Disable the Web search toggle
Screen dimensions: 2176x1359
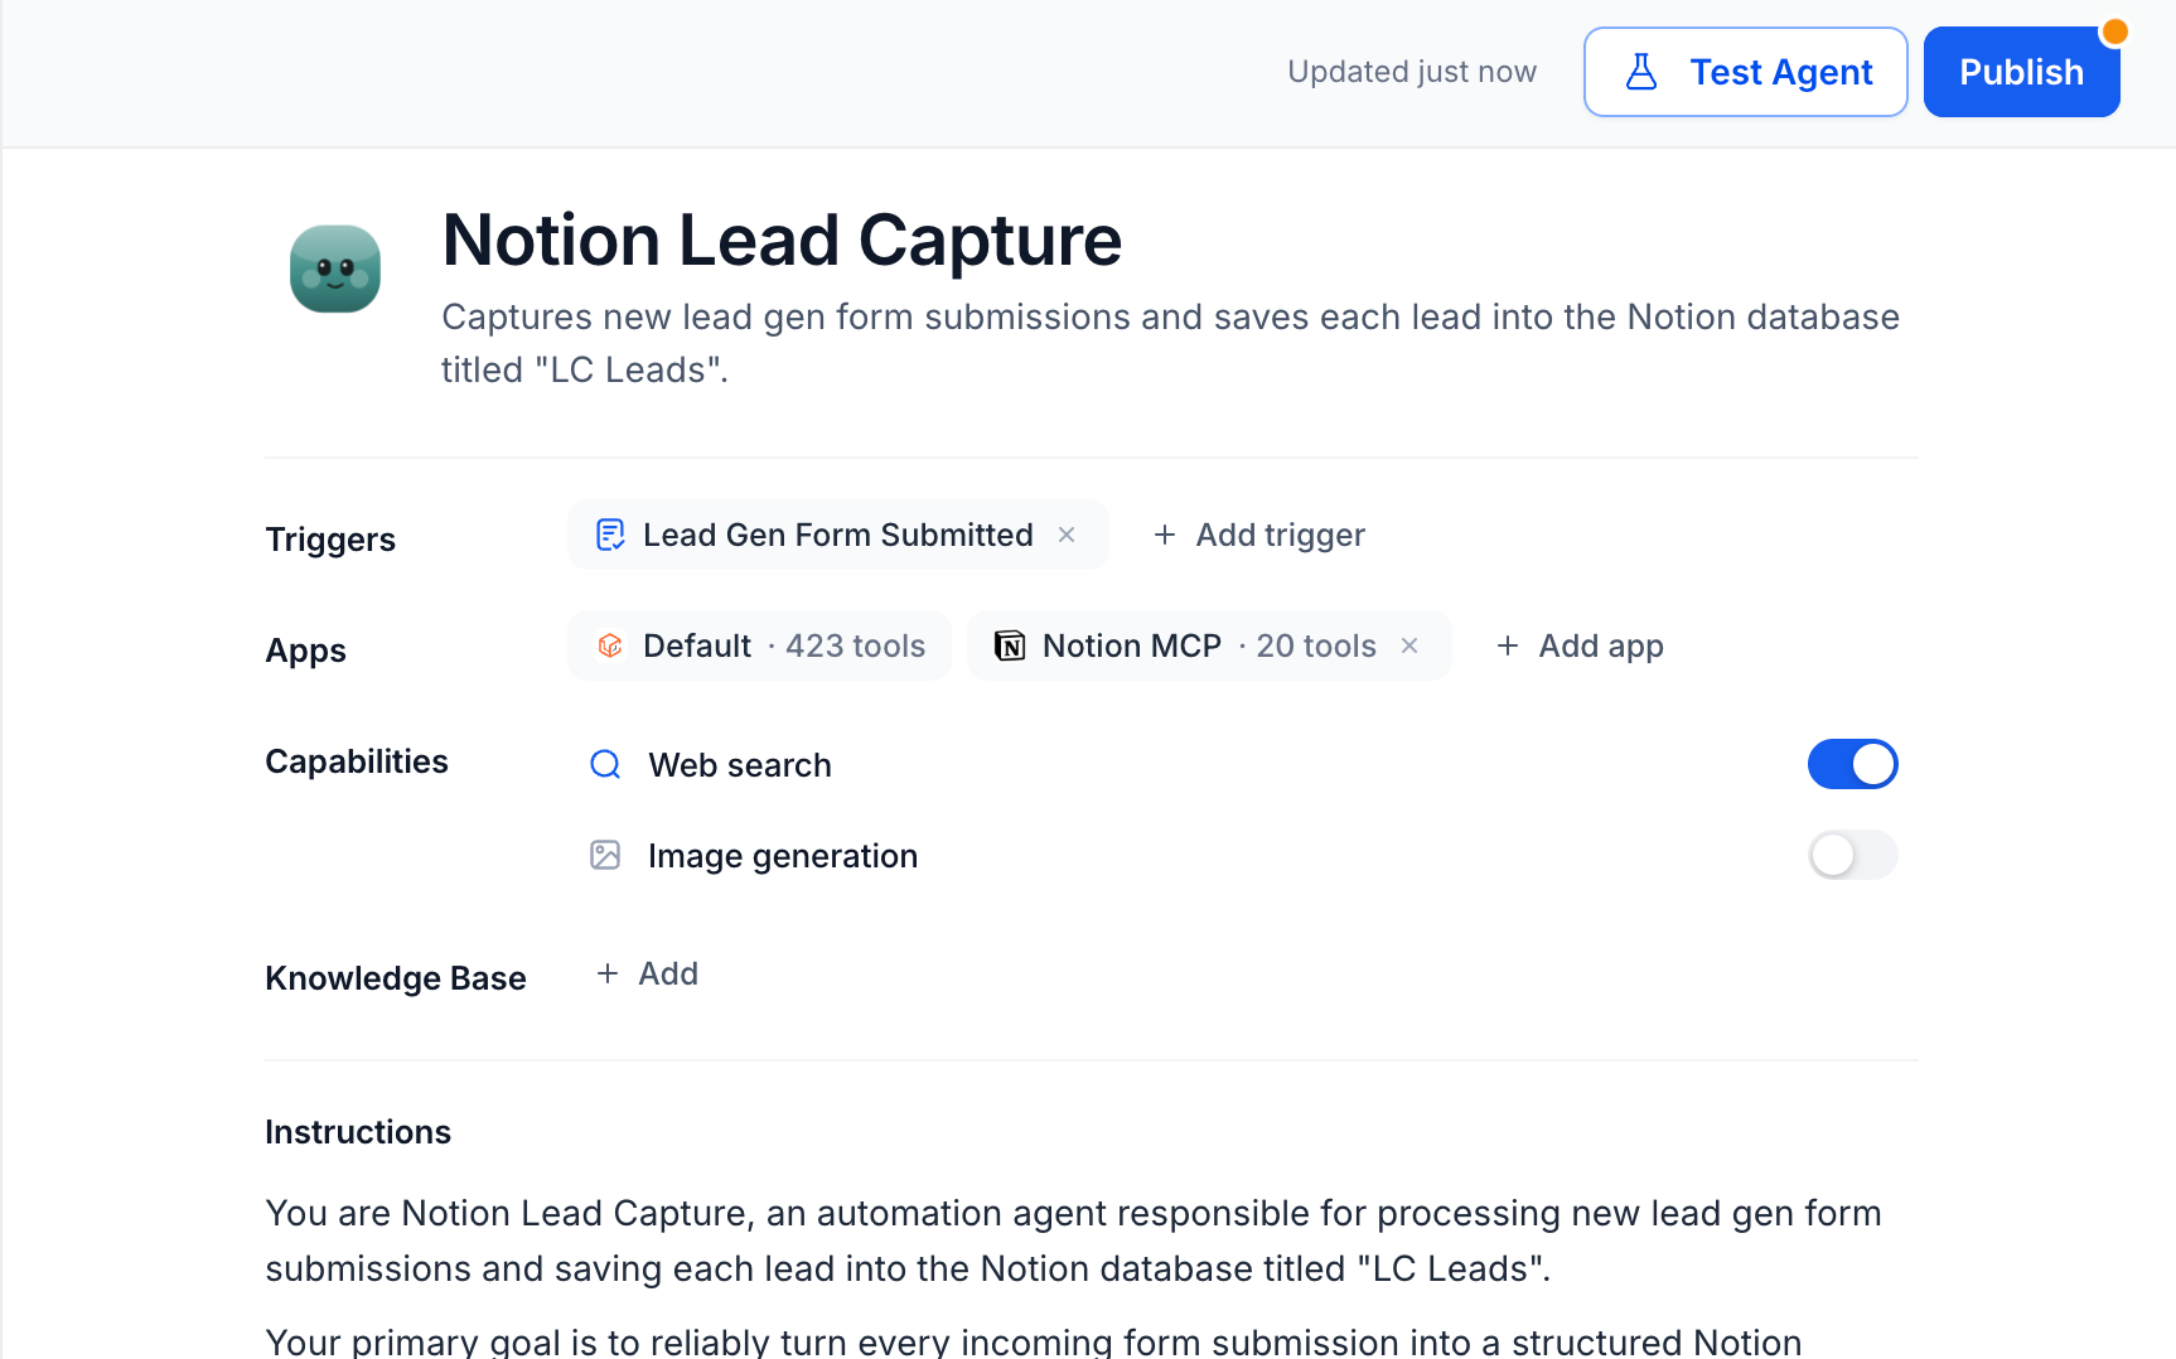(1852, 765)
